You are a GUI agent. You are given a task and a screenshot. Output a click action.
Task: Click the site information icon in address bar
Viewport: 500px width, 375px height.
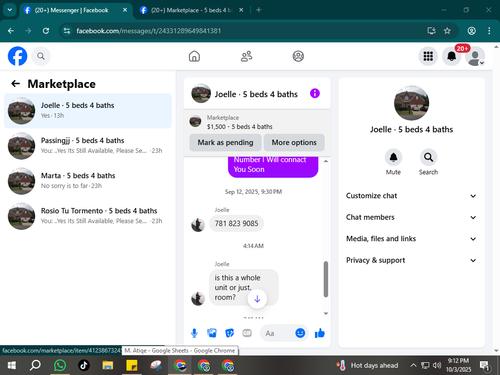[67, 31]
